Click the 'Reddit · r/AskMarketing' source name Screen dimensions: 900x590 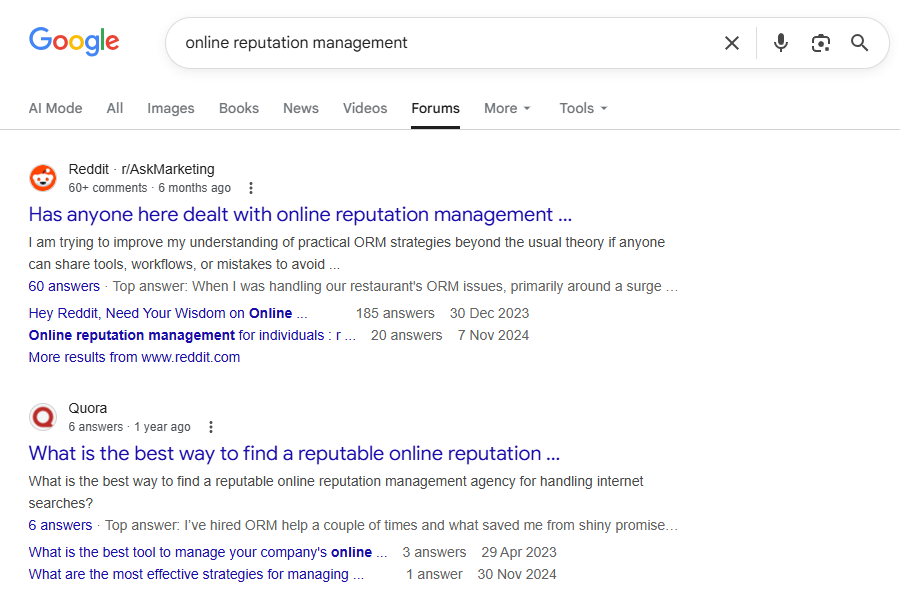click(141, 169)
